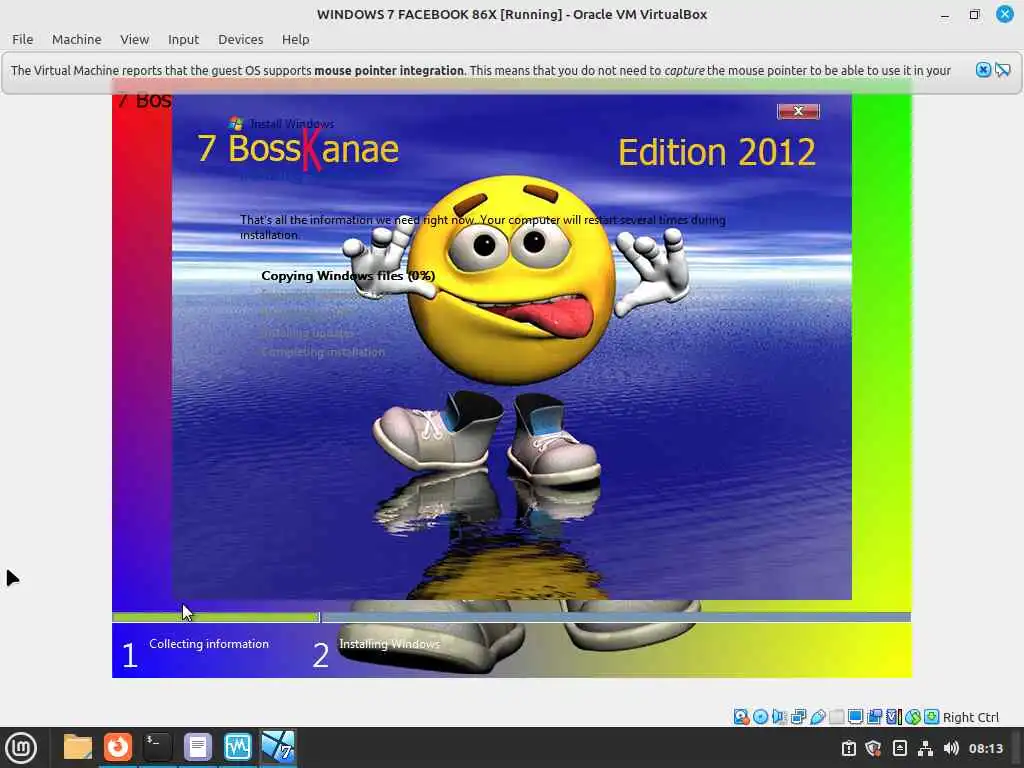Click the display status icon
The height and width of the screenshot is (768, 1024).
pos(856,716)
